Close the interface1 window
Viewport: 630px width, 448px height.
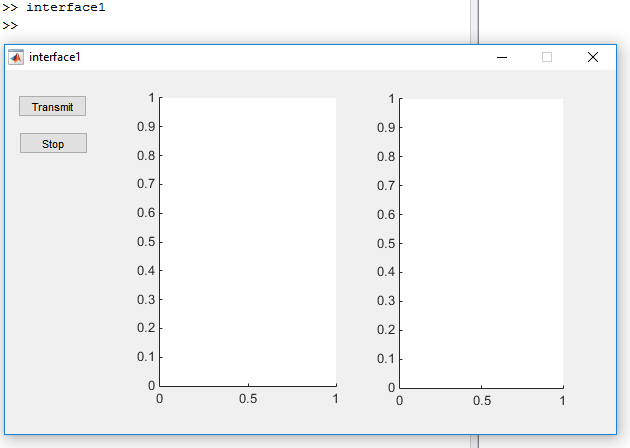tap(593, 57)
